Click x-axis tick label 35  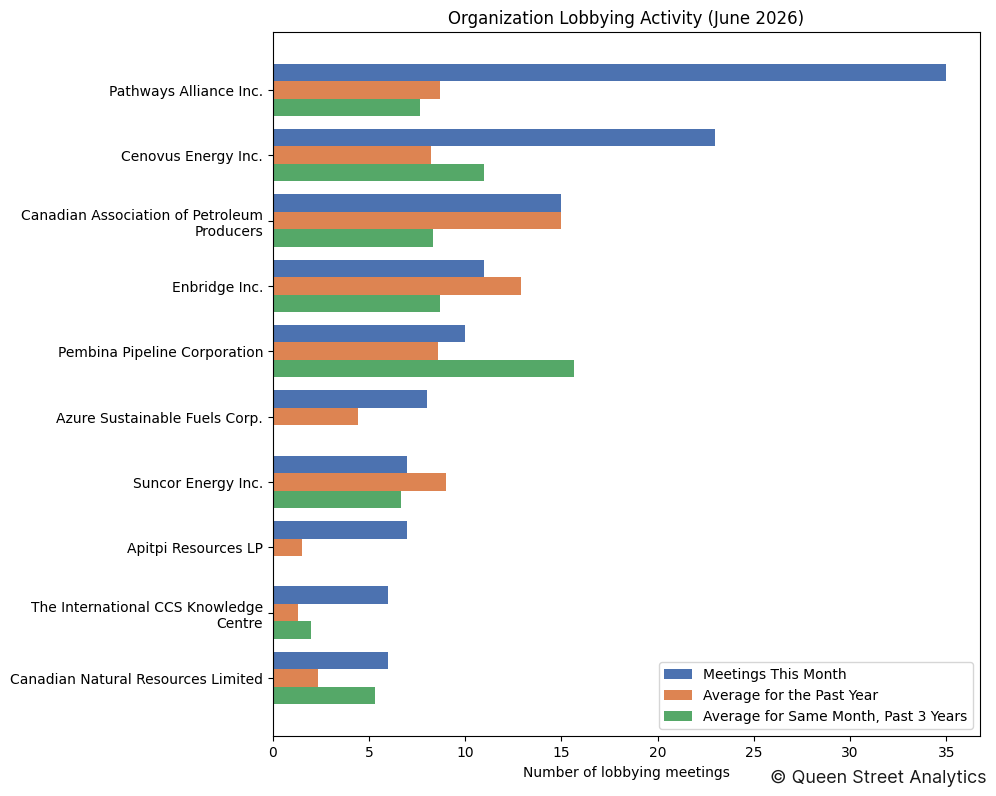pos(946,752)
